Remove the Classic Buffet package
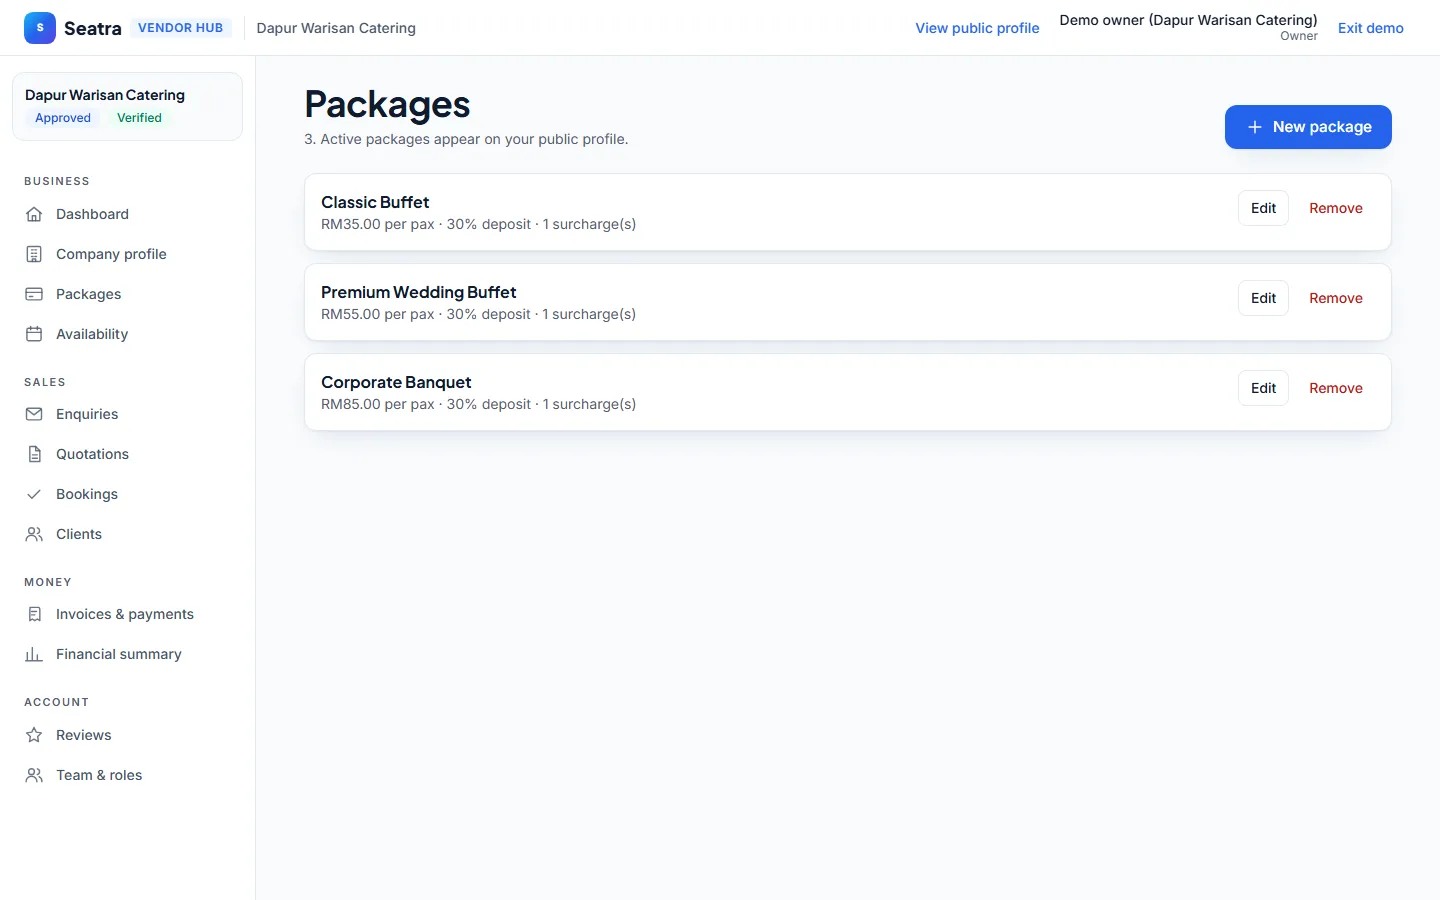This screenshot has width=1440, height=900. tap(1336, 208)
